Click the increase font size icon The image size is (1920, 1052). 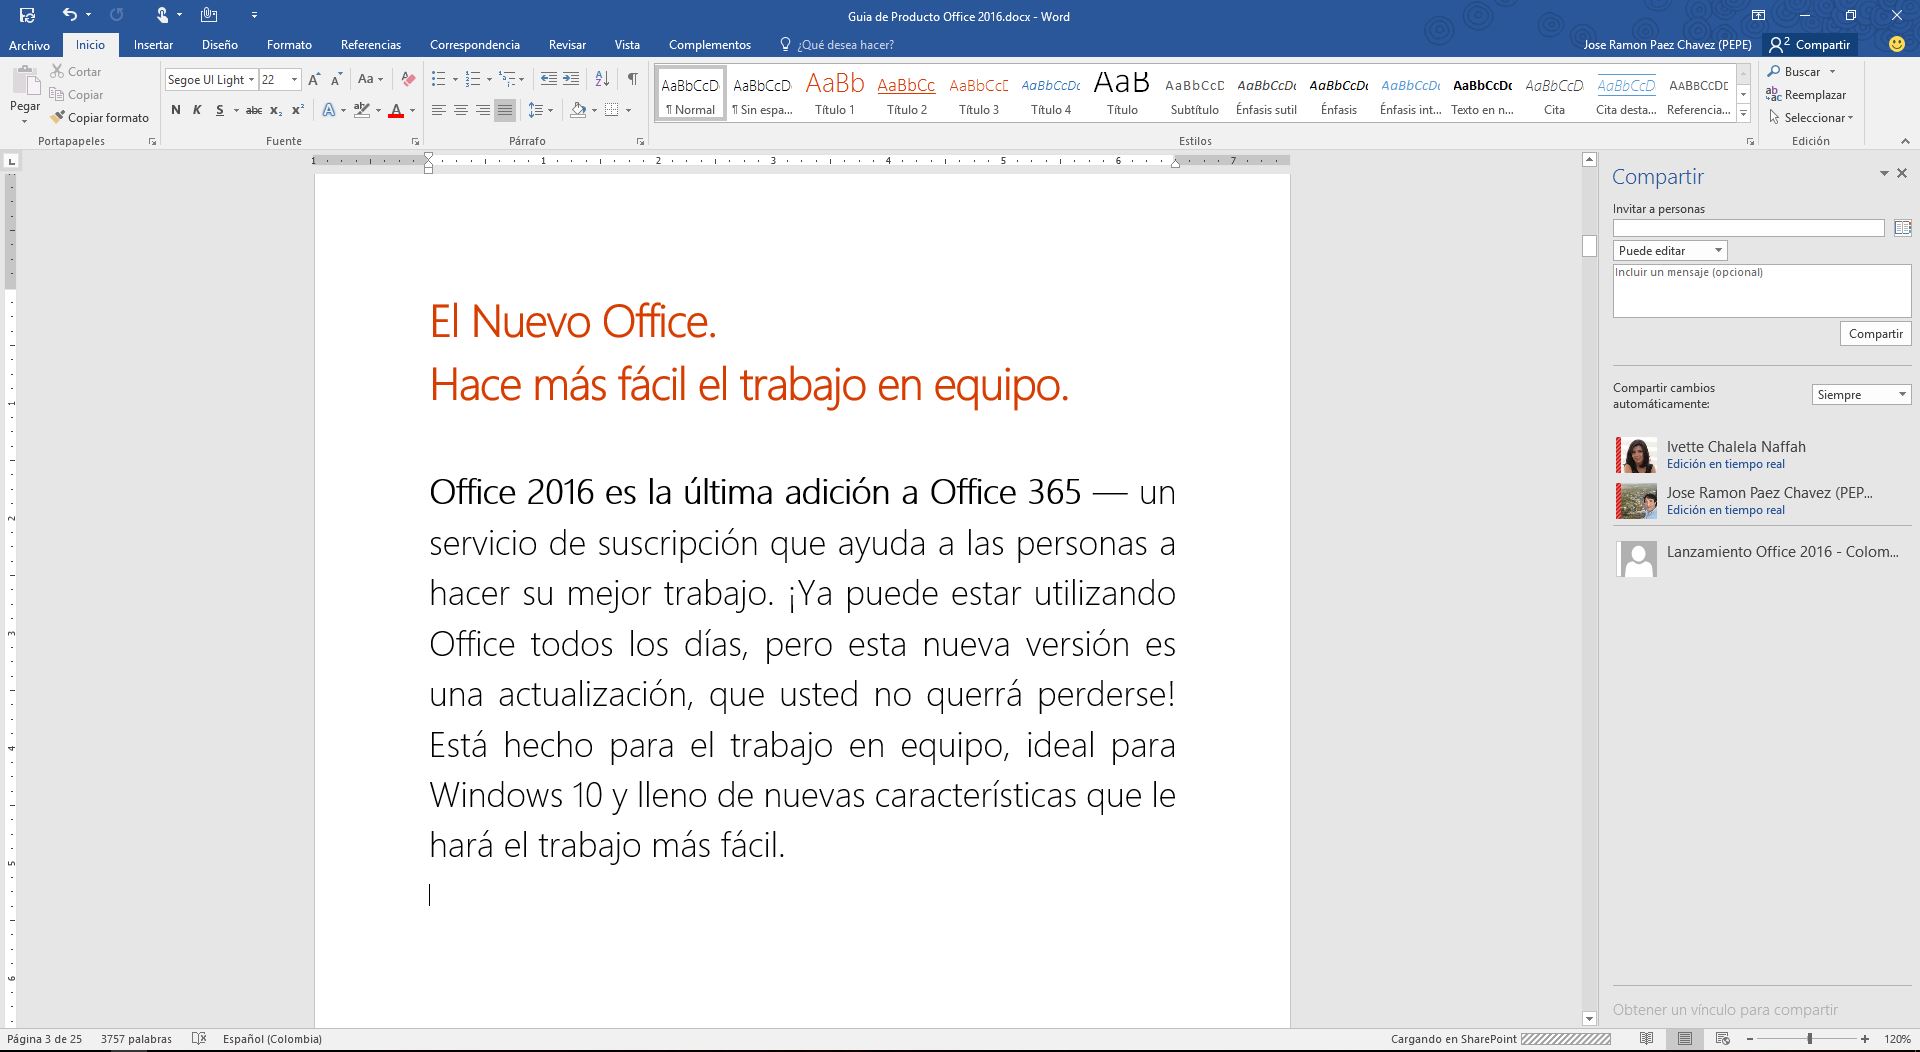coord(314,79)
